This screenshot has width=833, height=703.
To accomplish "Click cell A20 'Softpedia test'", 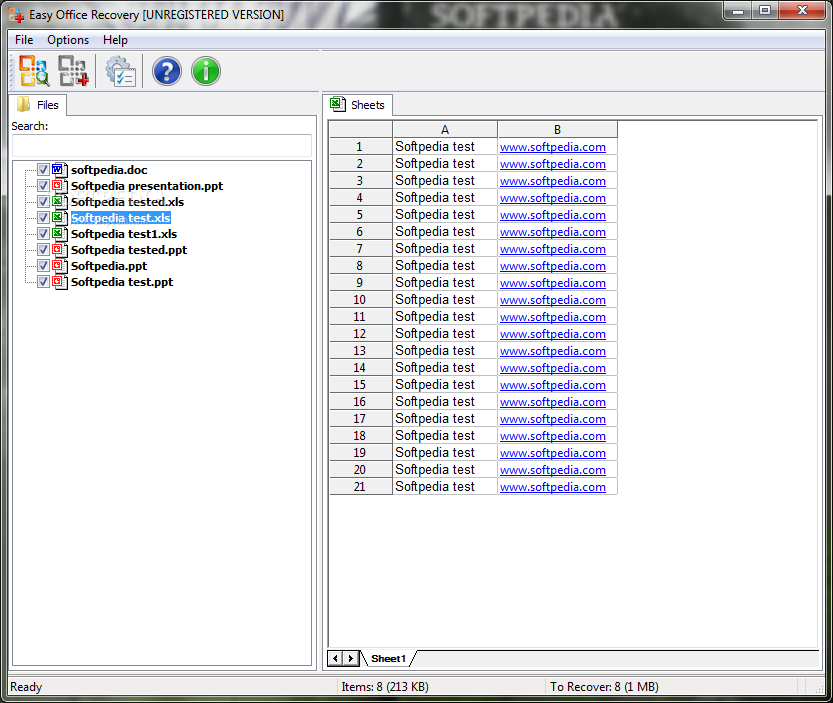I will coord(445,470).
